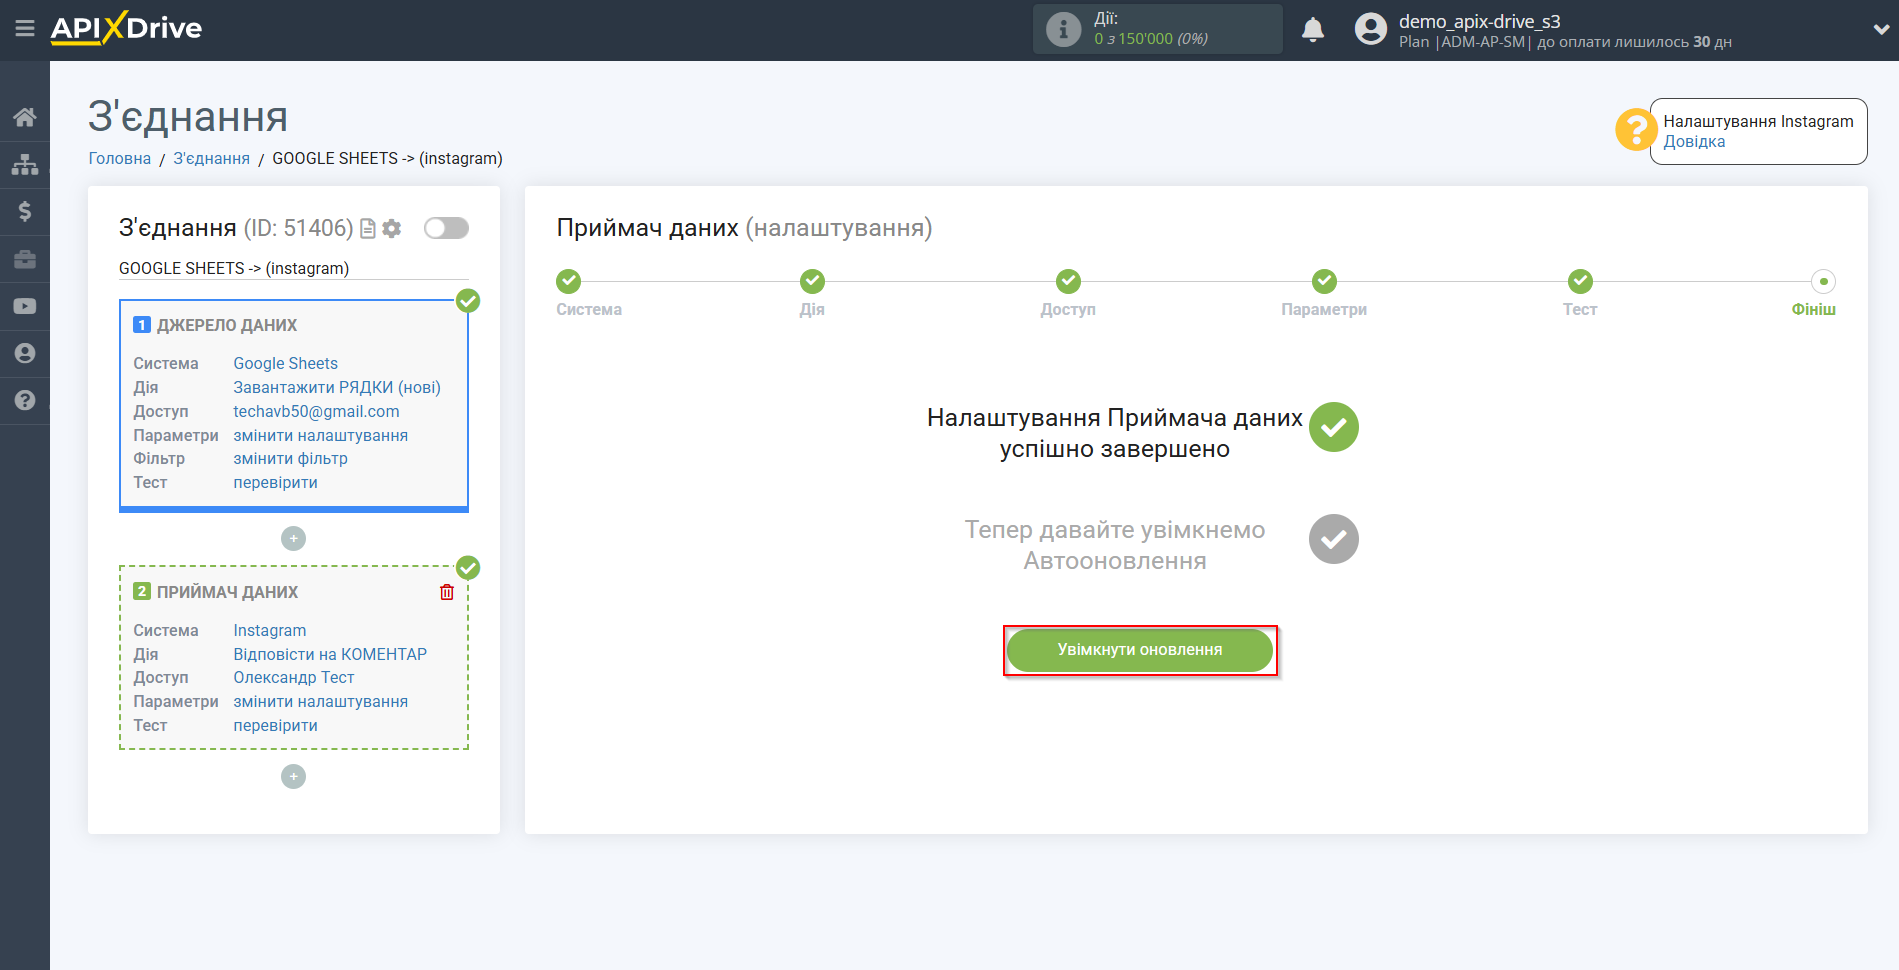The image size is (1899, 970).
Task: Go to the Дія step
Action: point(812,281)
